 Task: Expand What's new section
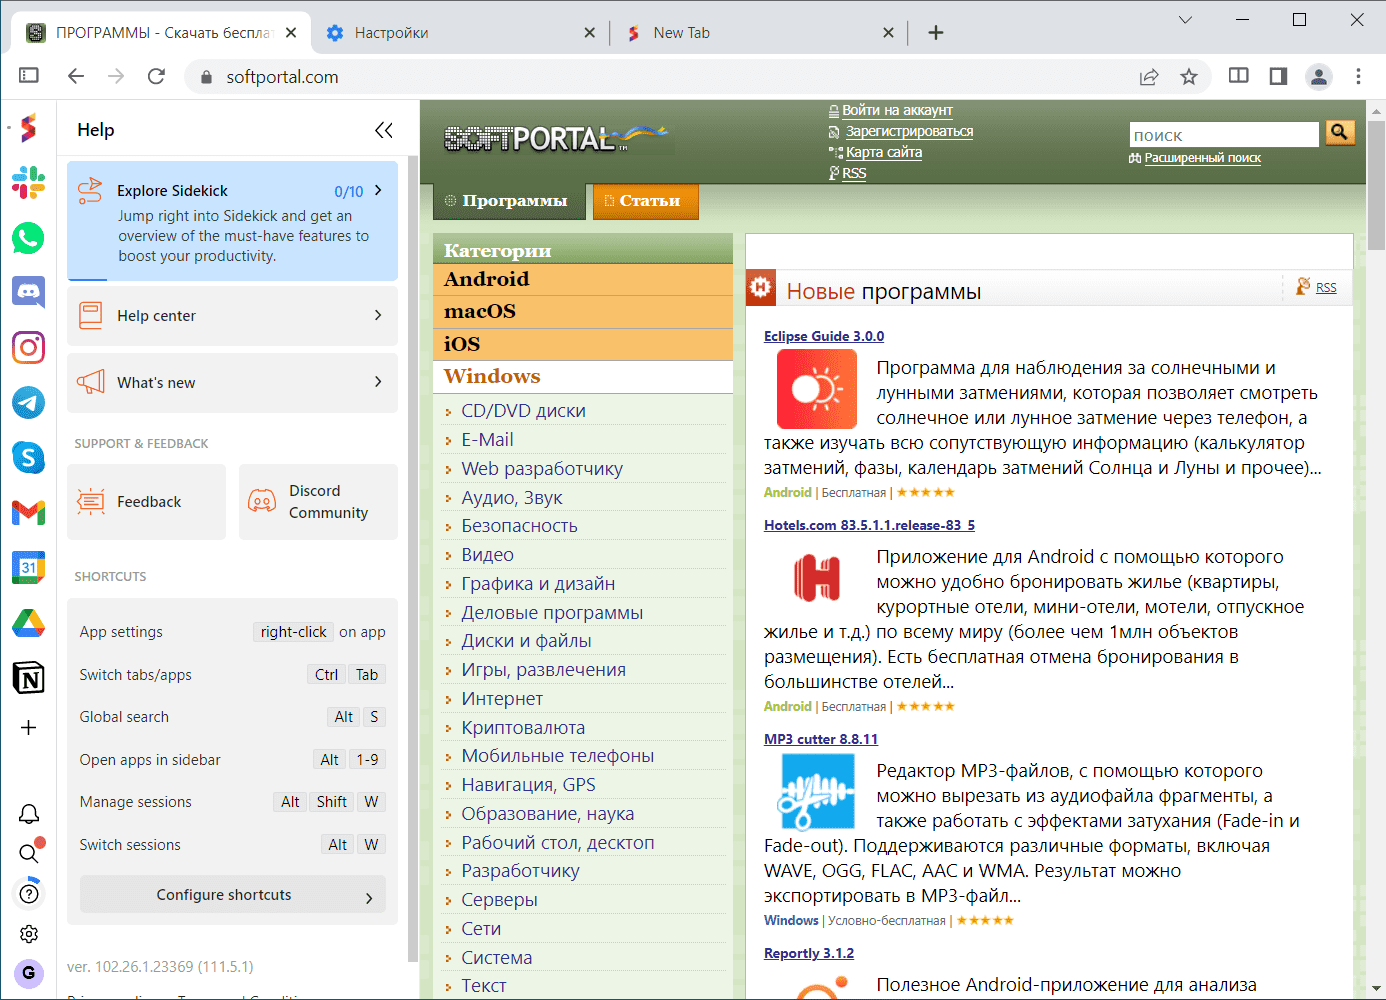coord(232,383)
